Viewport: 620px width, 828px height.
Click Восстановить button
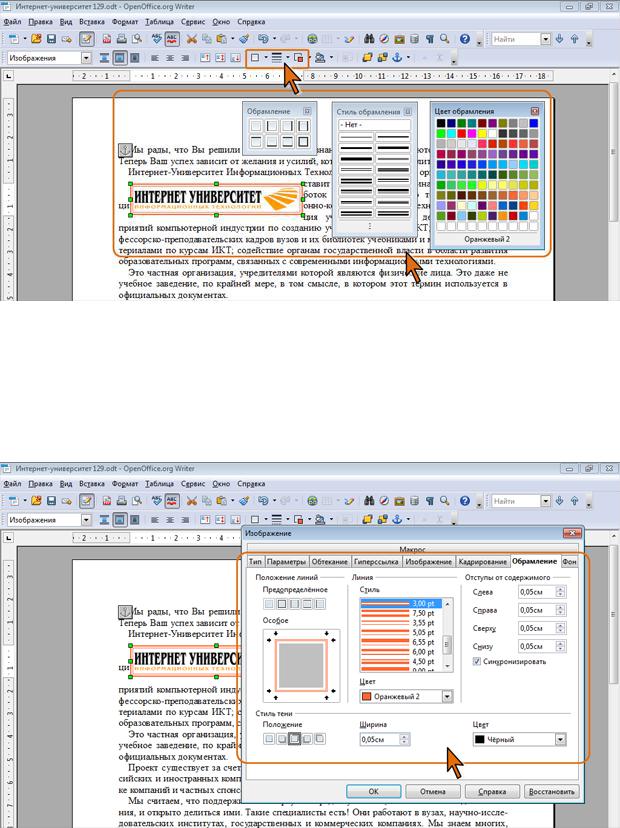tap(551, 791)
